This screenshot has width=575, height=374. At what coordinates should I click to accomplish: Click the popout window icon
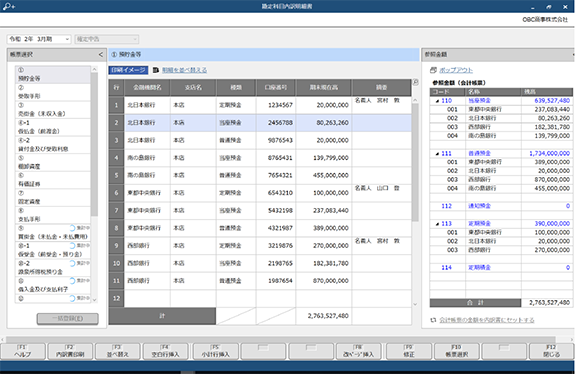433,70
